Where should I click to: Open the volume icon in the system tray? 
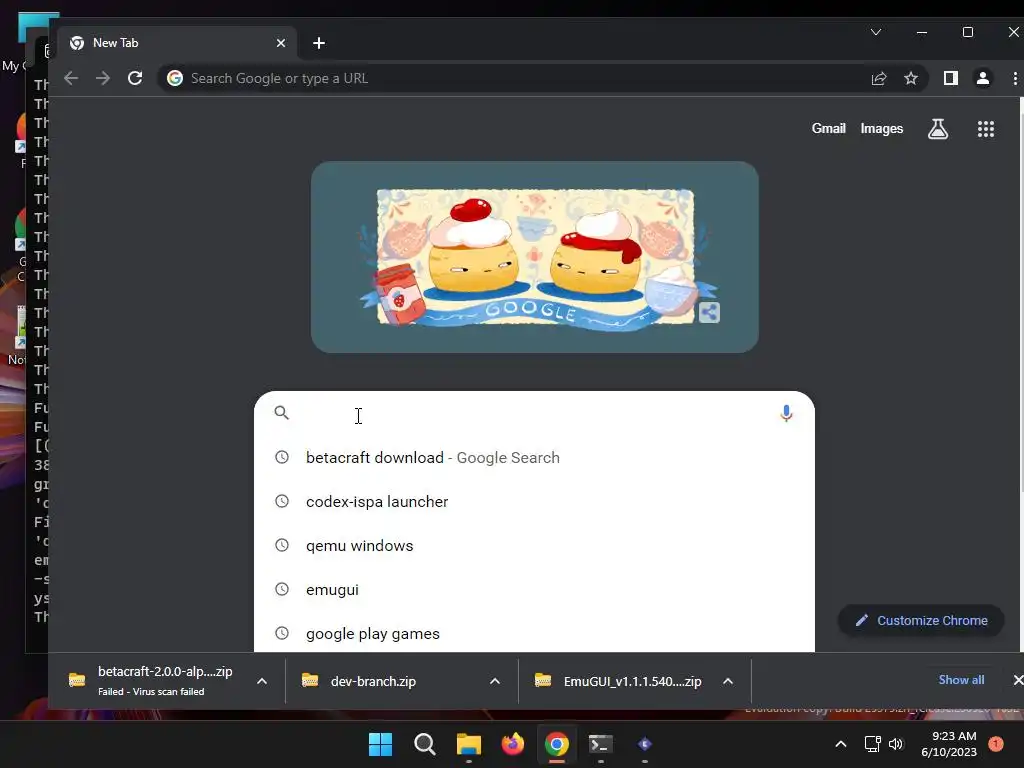[x=896, y=744]
